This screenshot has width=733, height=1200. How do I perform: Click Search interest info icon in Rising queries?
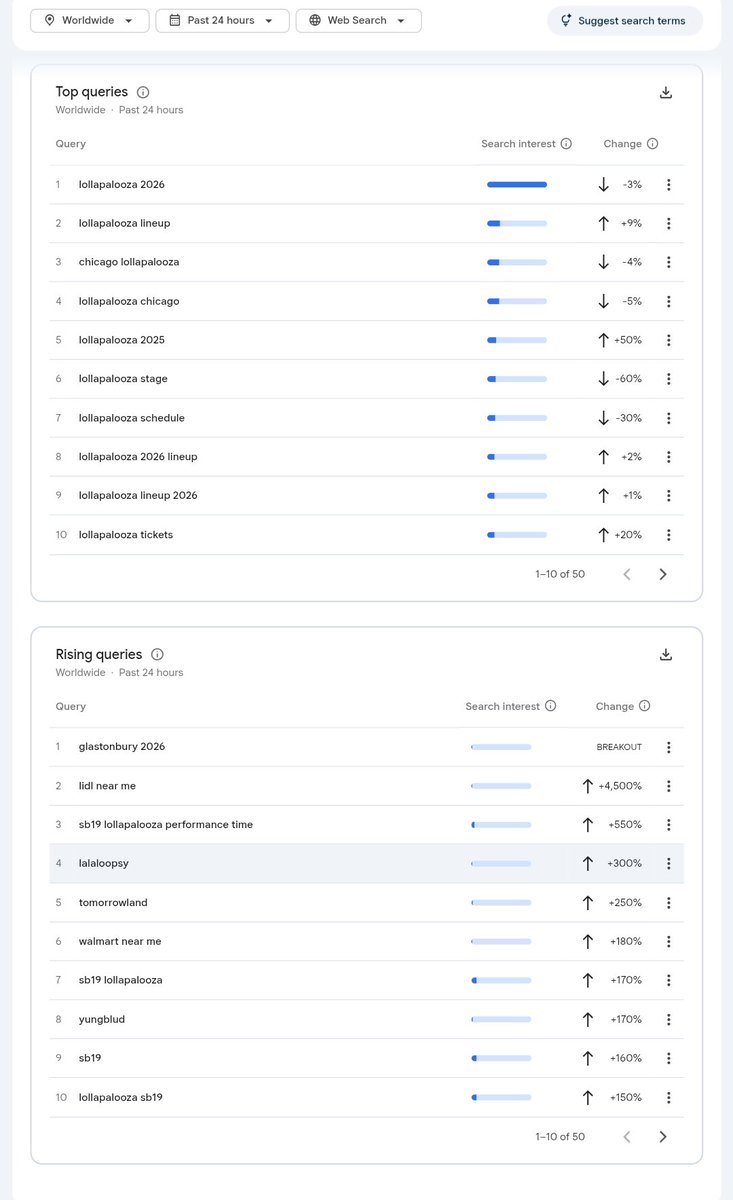(x=550, y=706)
